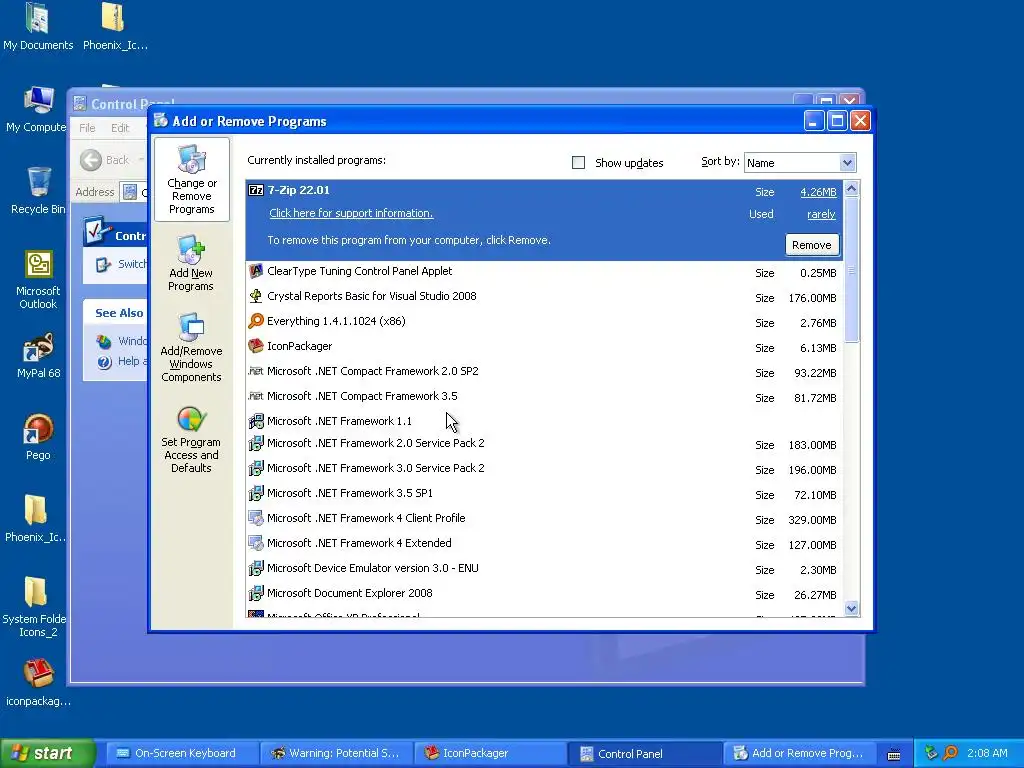The height and width of the screenshot is (768, 1024).
Task: Switch to Control Panel taskbar button
Action: point(644,754)
